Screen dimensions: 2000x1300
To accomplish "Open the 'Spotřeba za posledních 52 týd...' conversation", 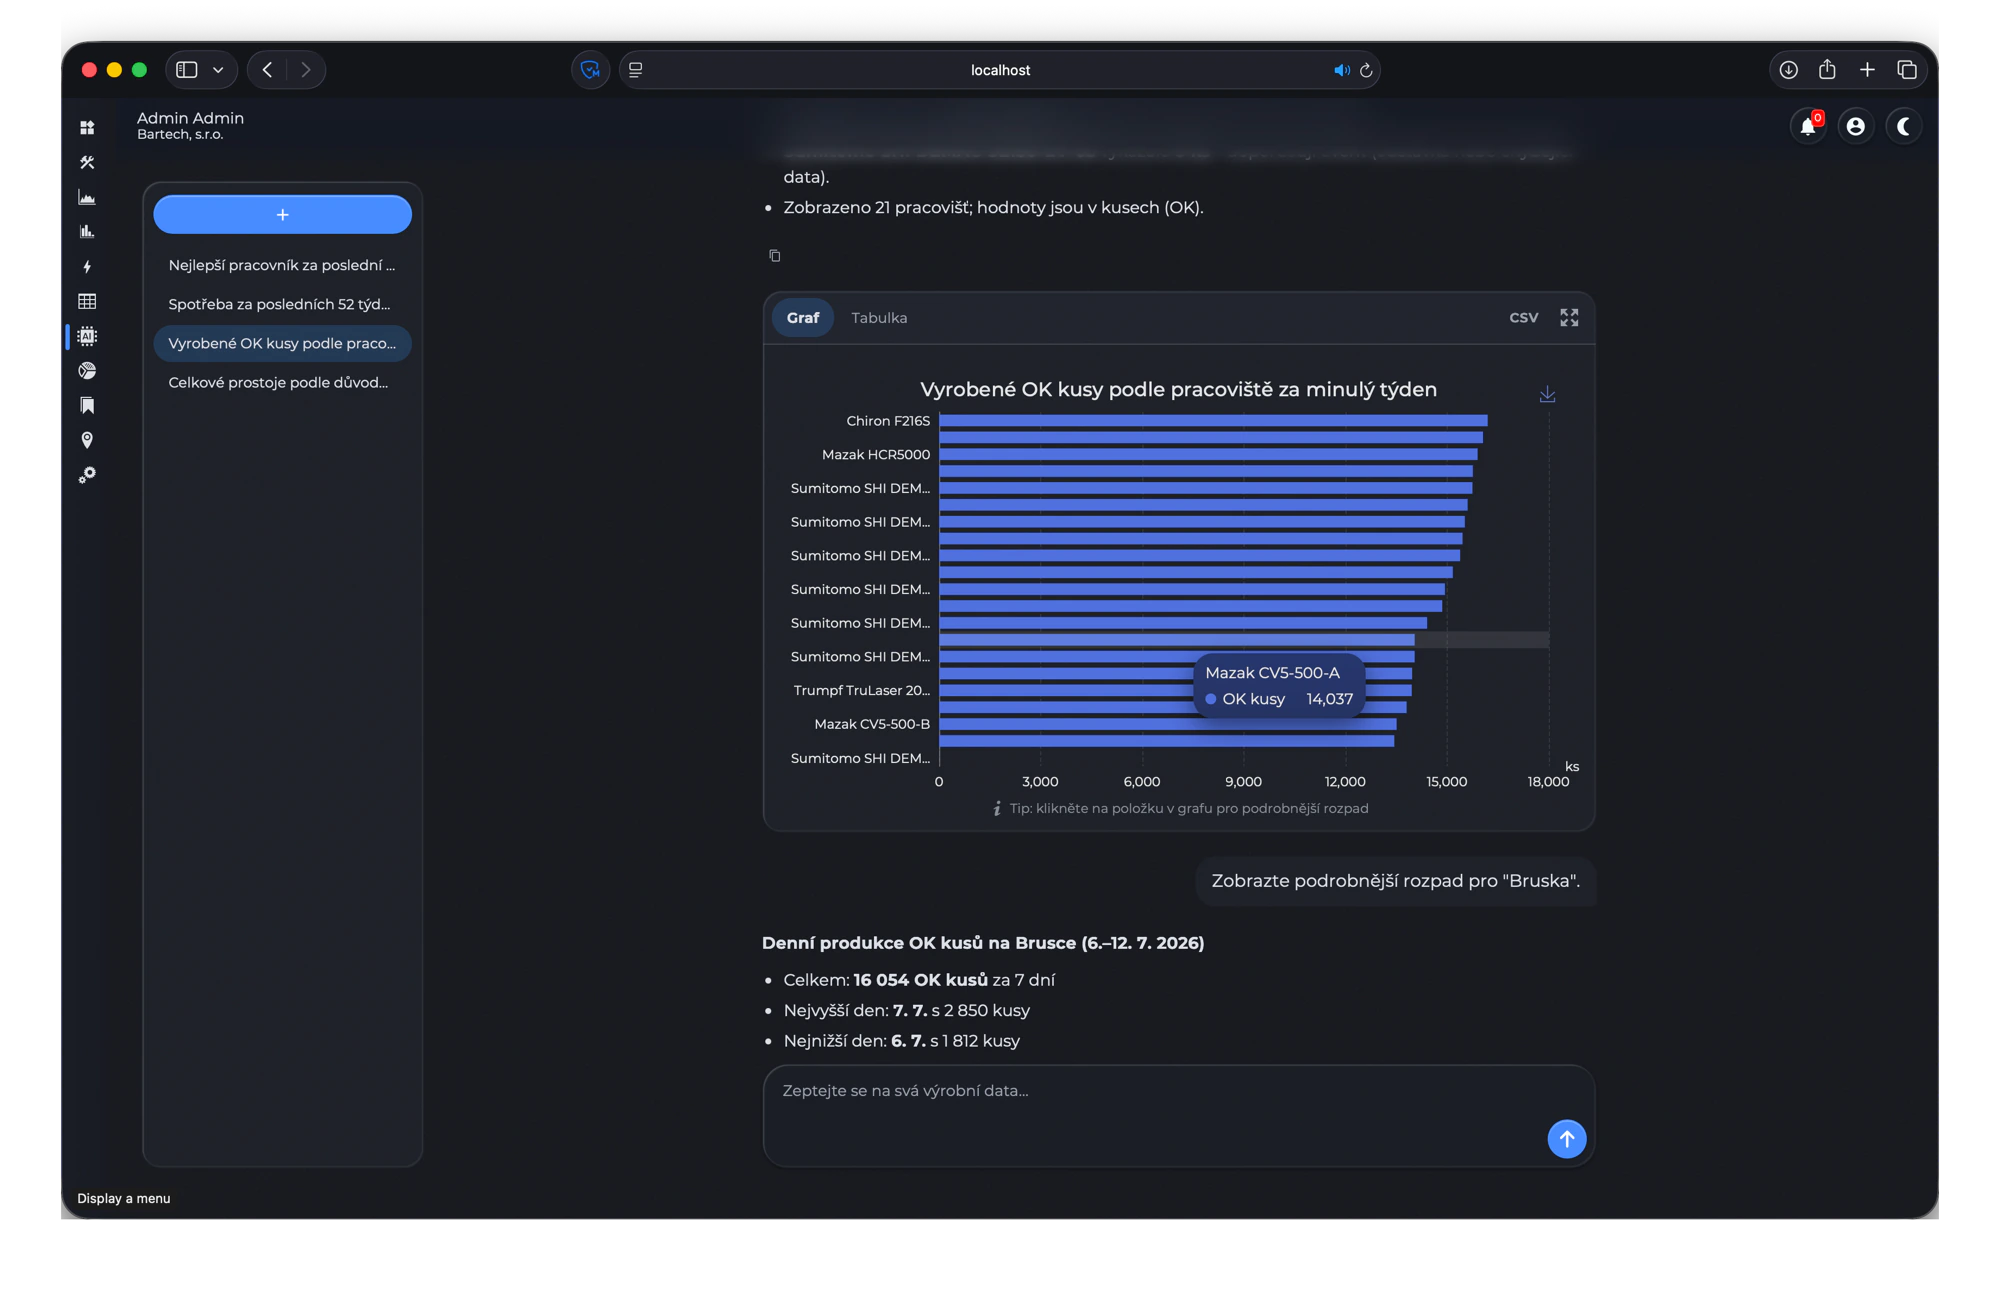I will pyautogui.click(x=282, y=304).
